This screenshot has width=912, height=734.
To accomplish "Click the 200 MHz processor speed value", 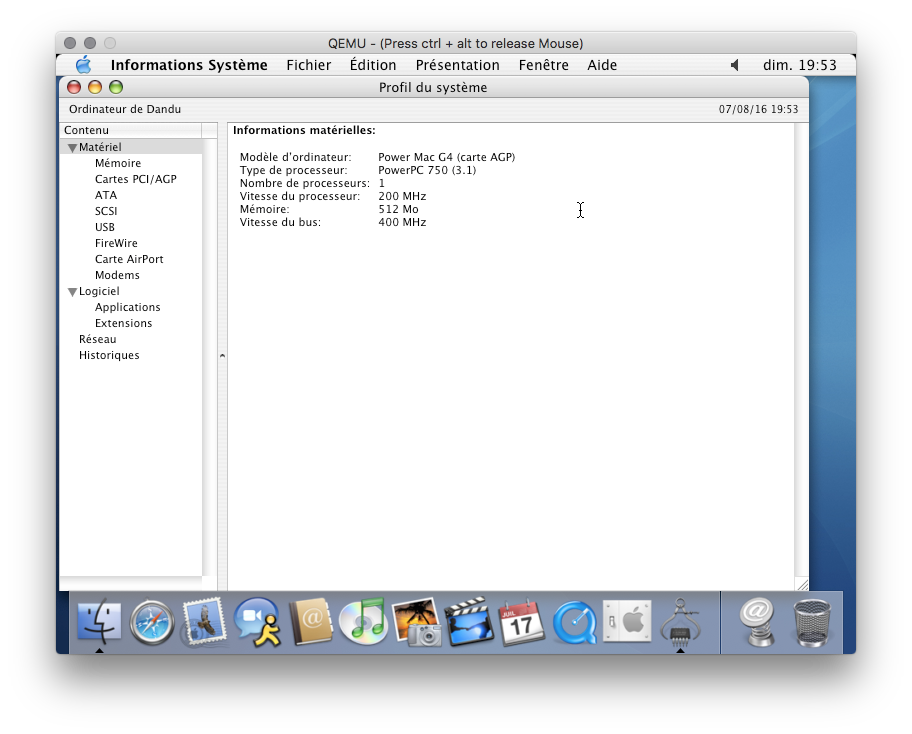I will (x=402, y=197).
